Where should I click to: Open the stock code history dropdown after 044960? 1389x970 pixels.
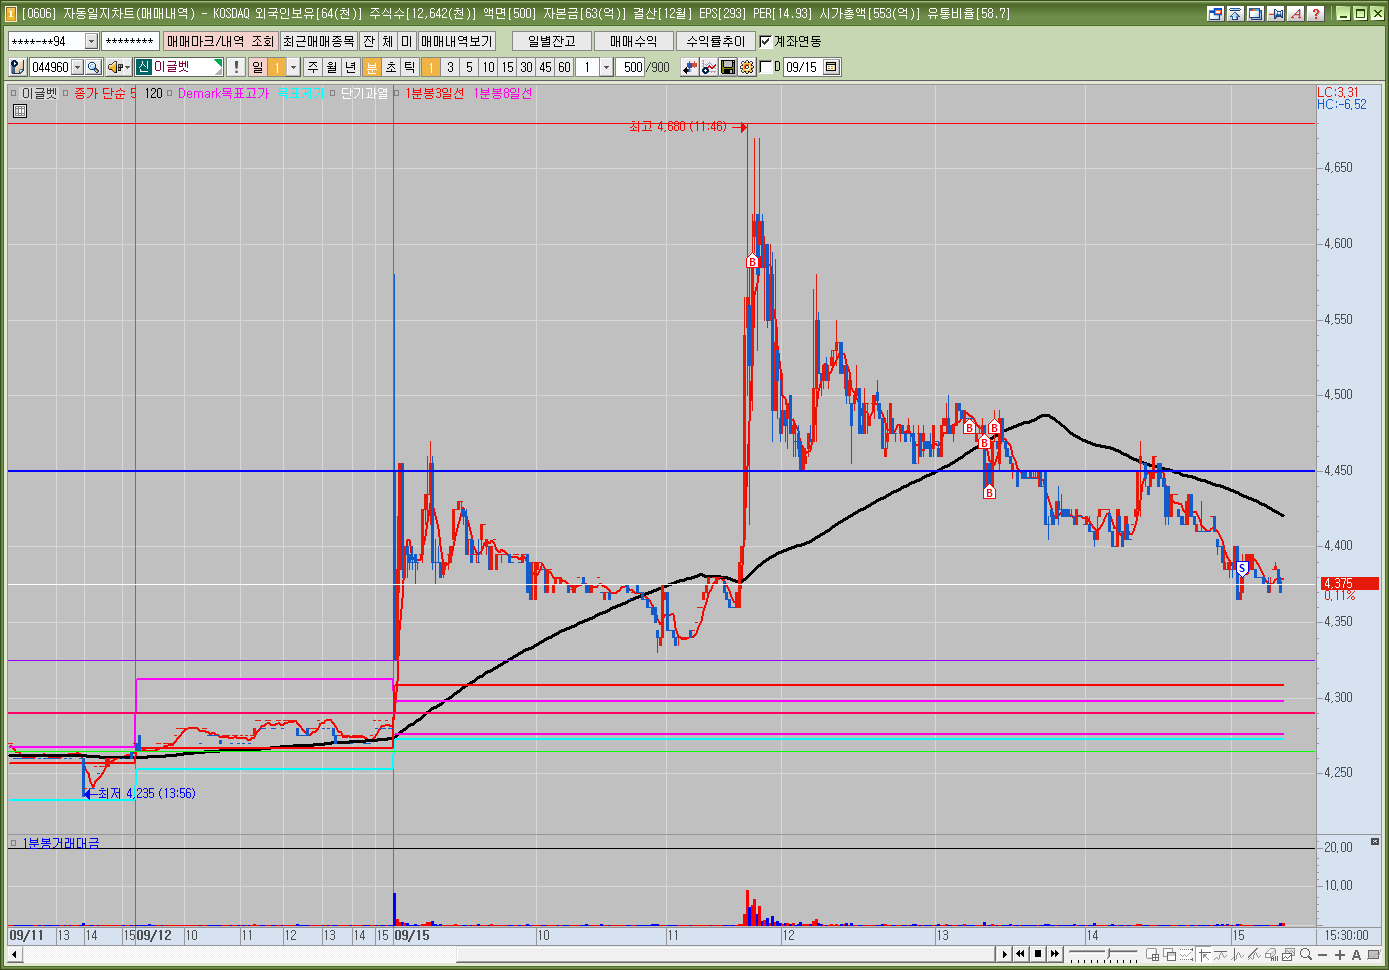pyautogui.click(x=77, y=67)
